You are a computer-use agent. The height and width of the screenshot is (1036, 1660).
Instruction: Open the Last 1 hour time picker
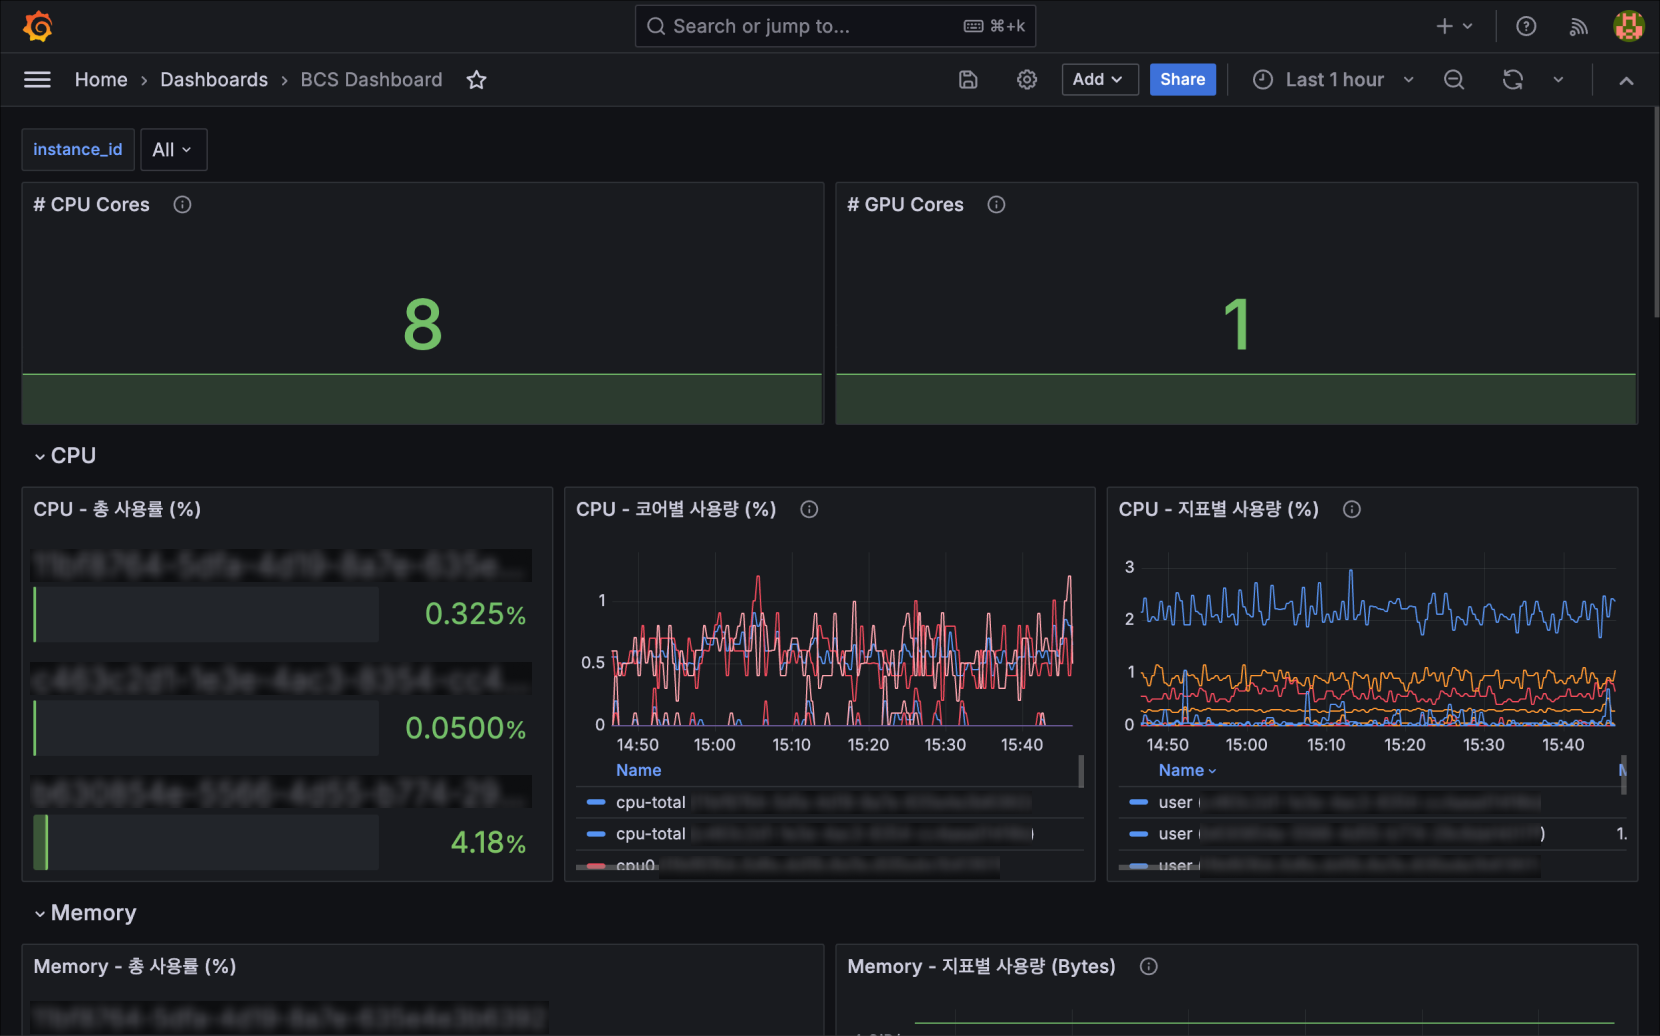coord(1333,80)
